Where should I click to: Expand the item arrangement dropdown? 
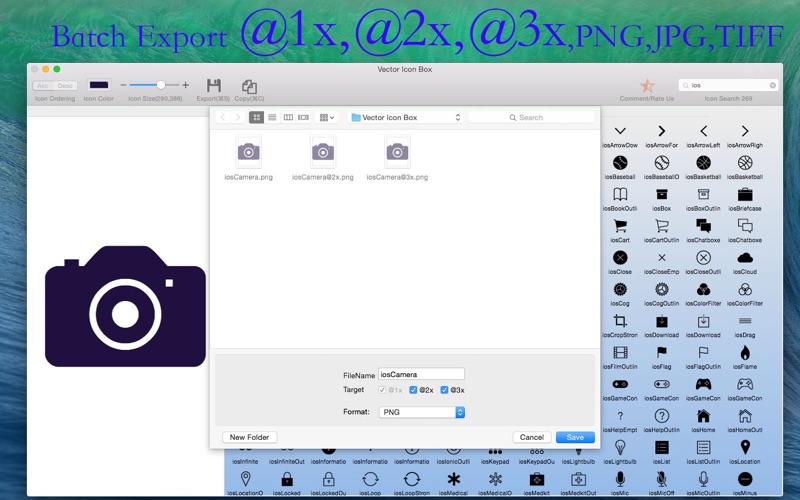tap(327, 117)
